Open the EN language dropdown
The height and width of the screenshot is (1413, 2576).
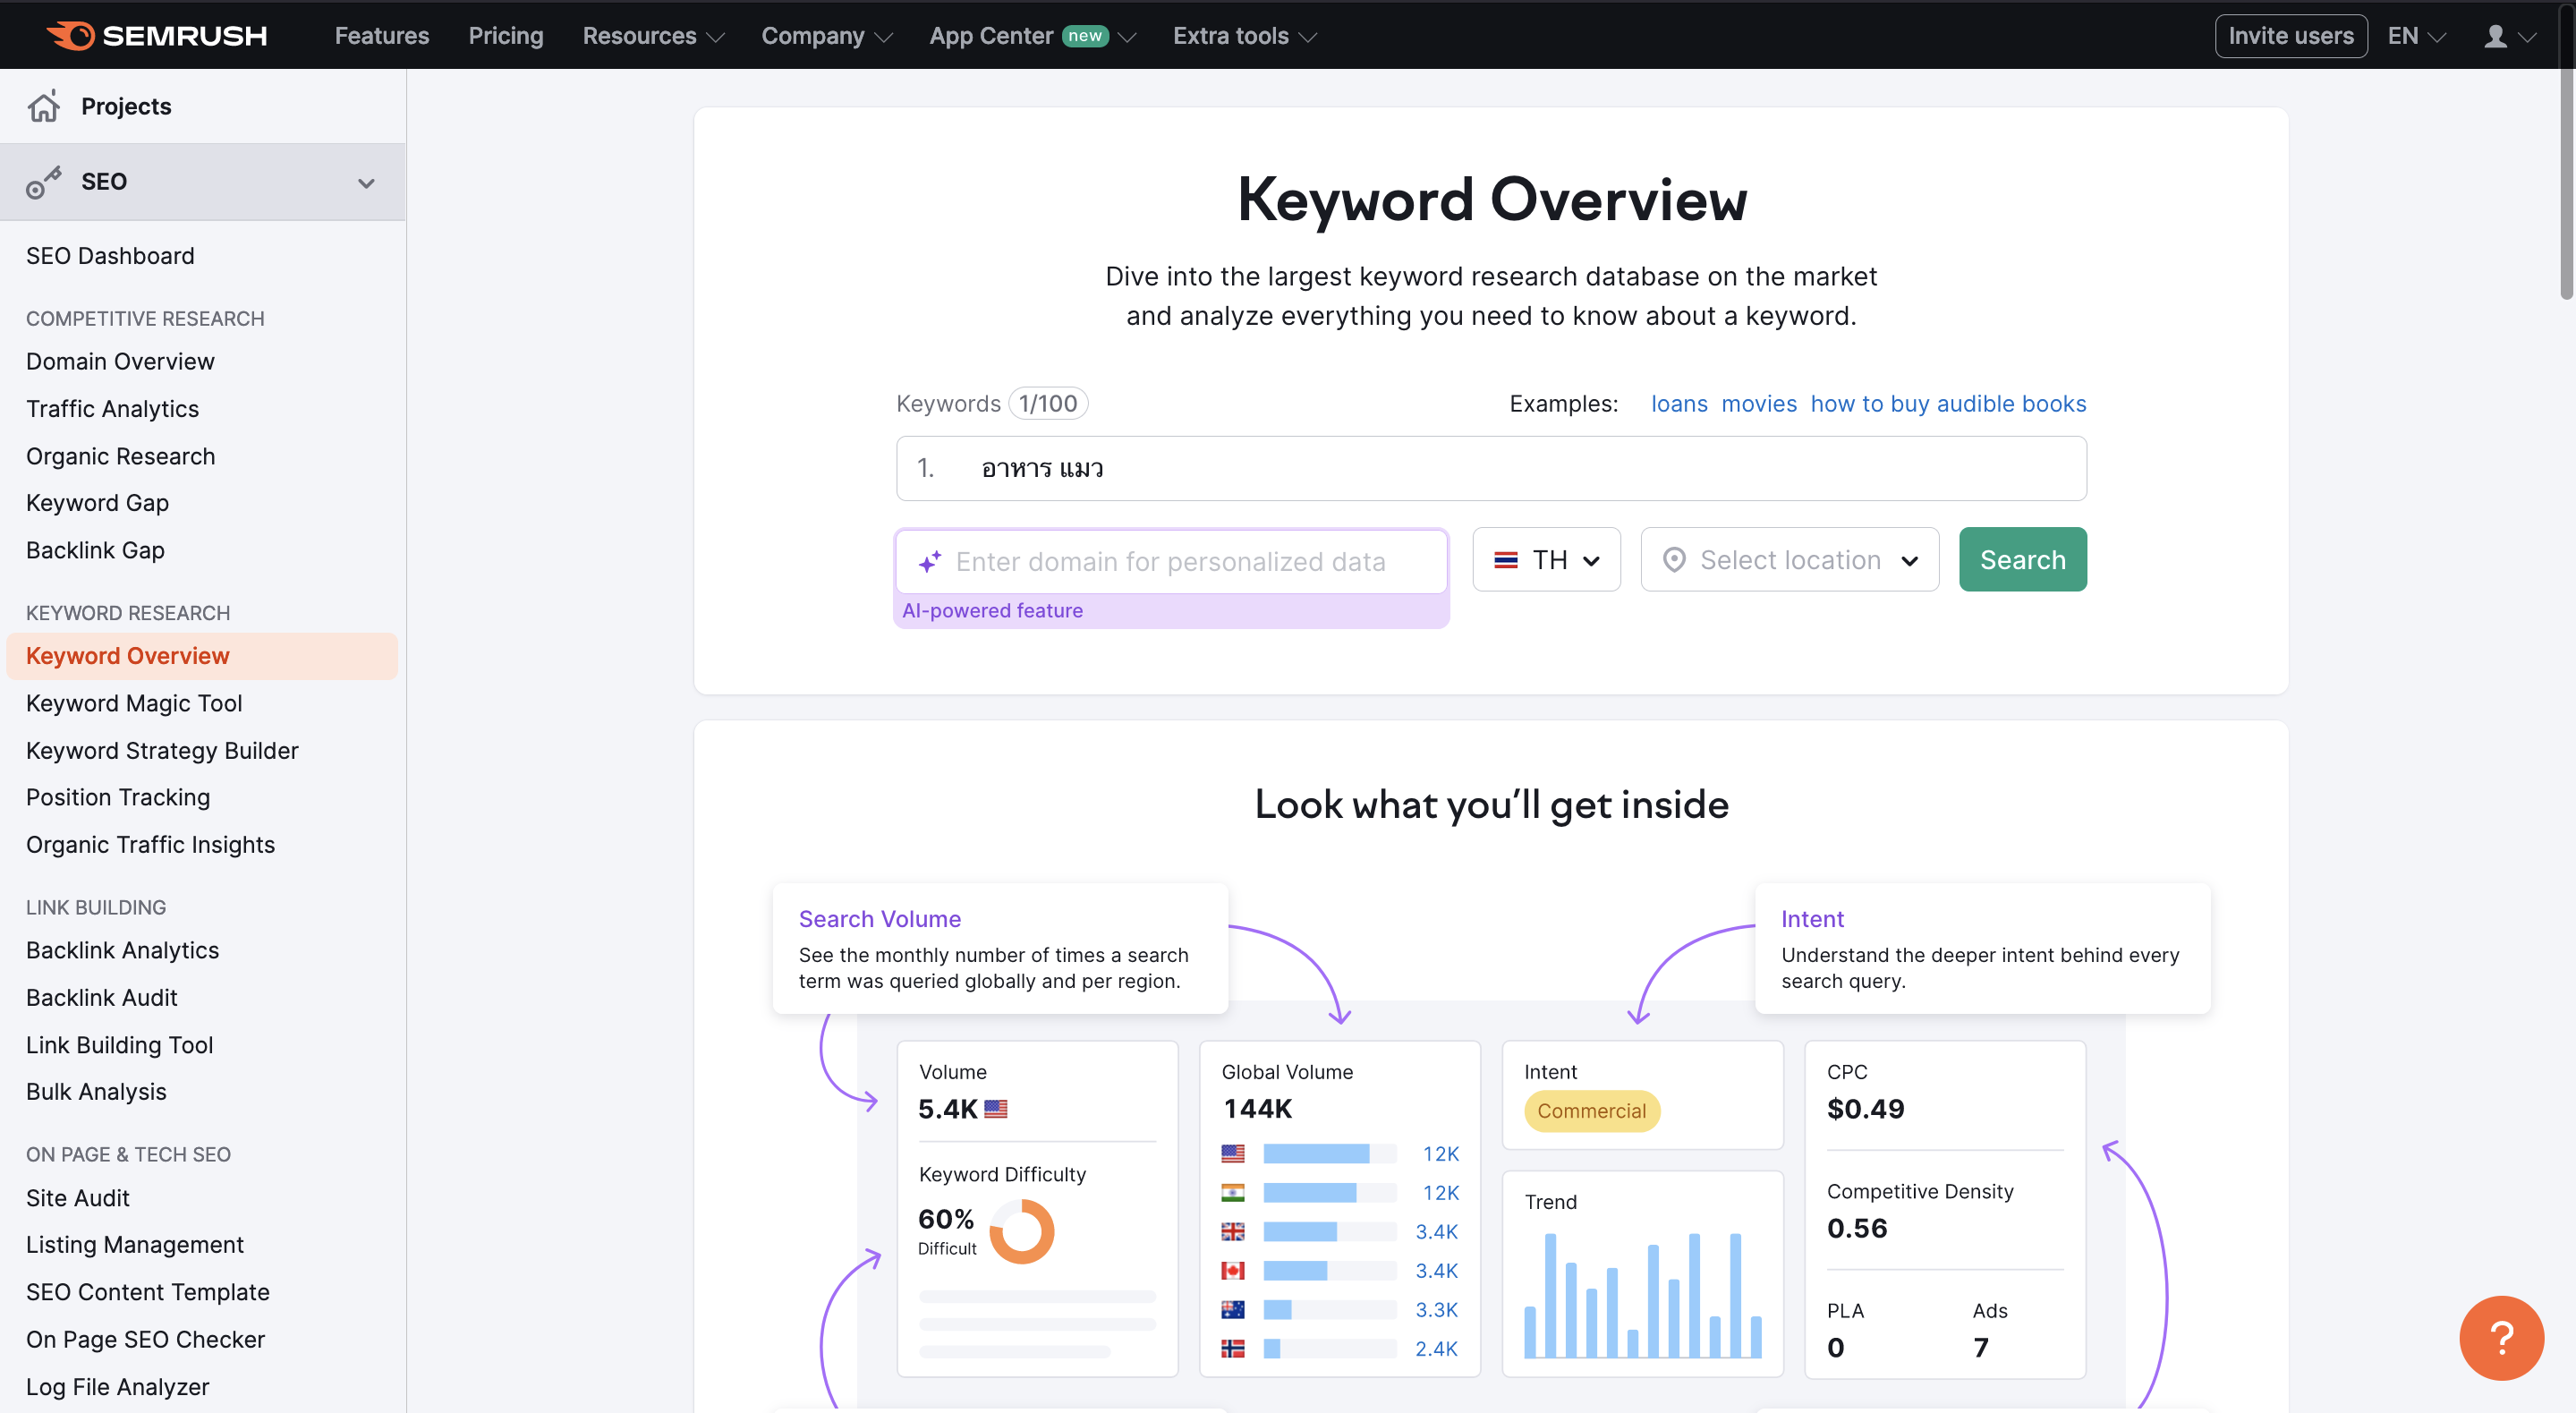[2416, 36]
